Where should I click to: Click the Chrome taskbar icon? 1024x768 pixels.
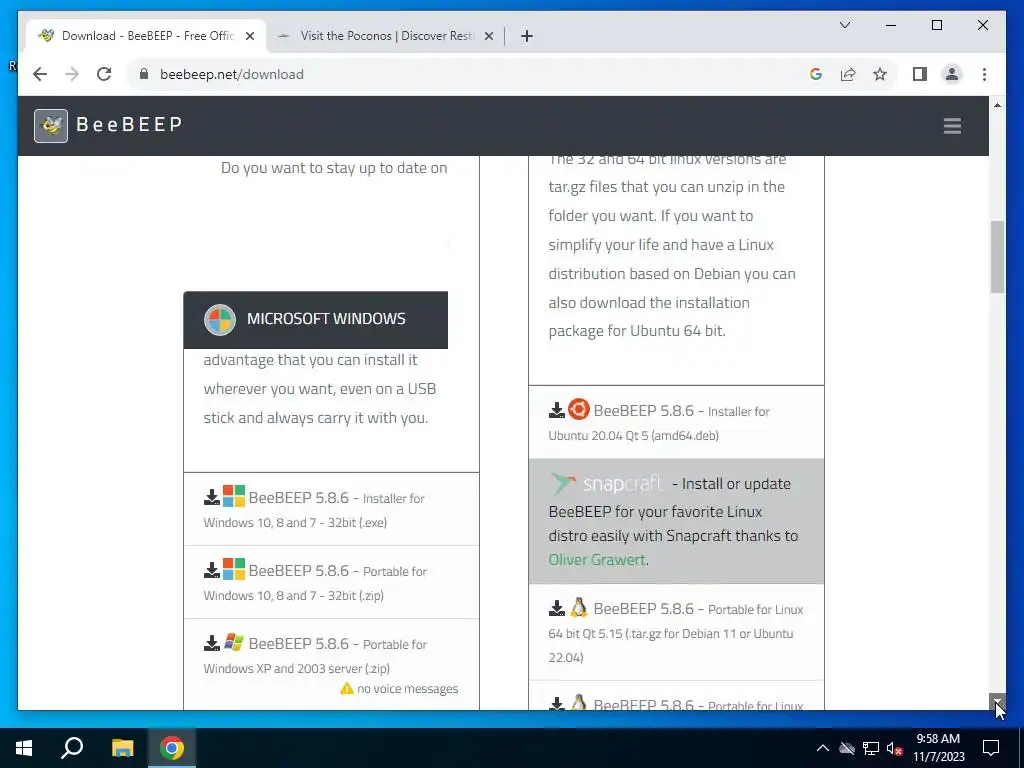172,748
